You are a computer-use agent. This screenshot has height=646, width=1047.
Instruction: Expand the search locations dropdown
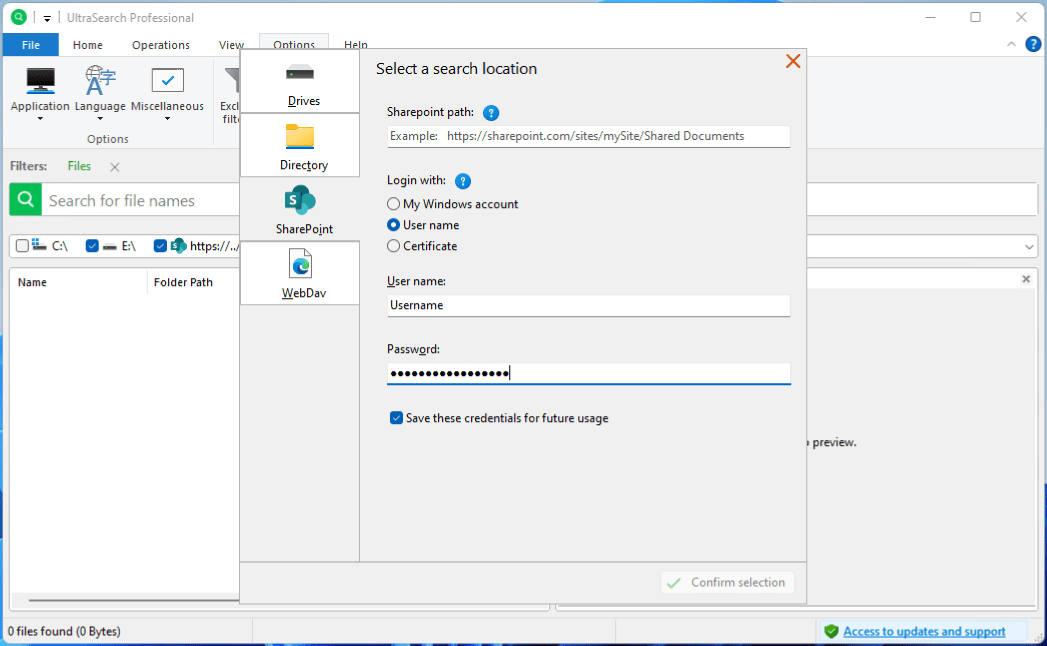click(x=1029, y=247)
